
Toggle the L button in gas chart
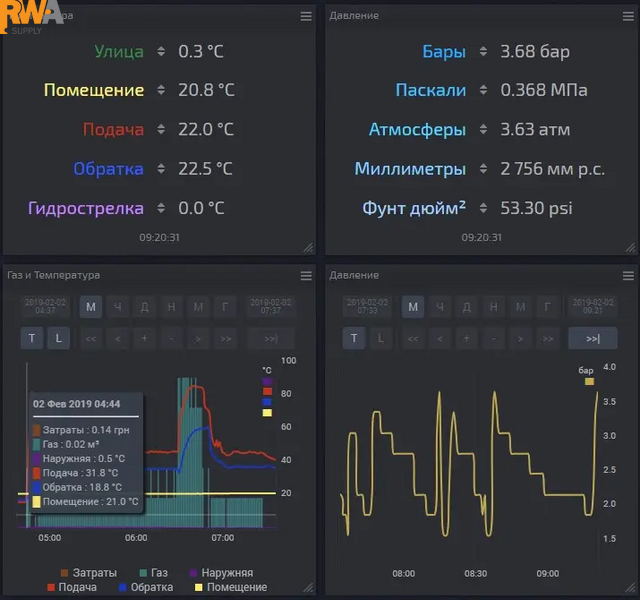(59, 338)
